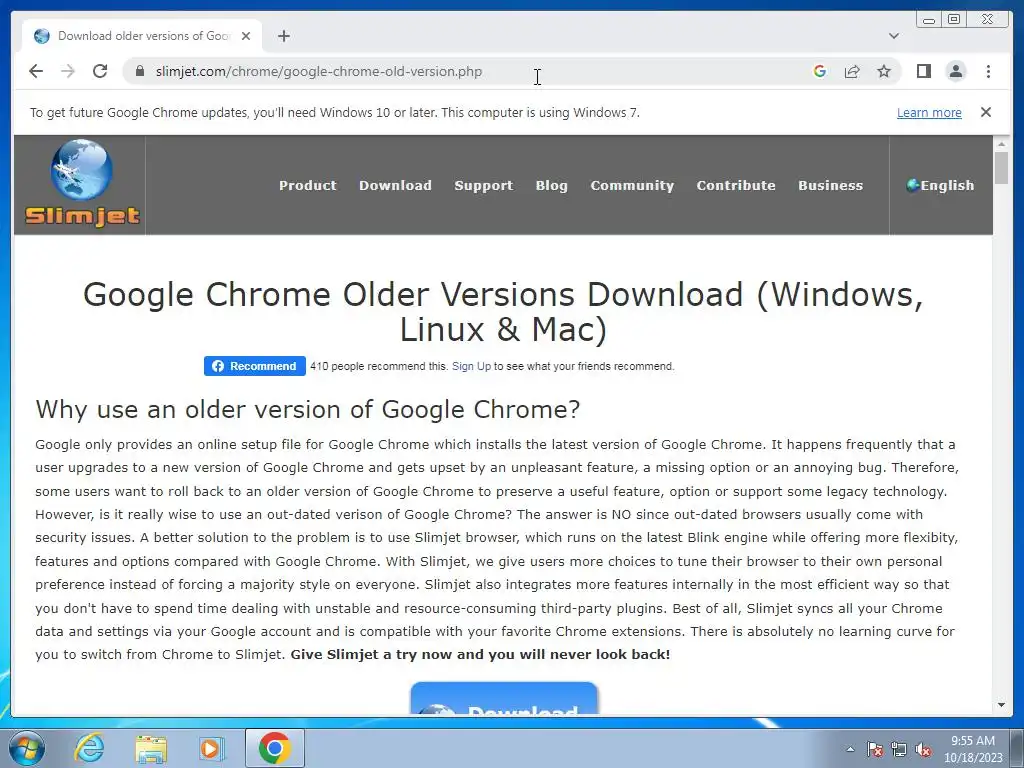Click the Chrome taskbar icon

(x=274, y=748)
